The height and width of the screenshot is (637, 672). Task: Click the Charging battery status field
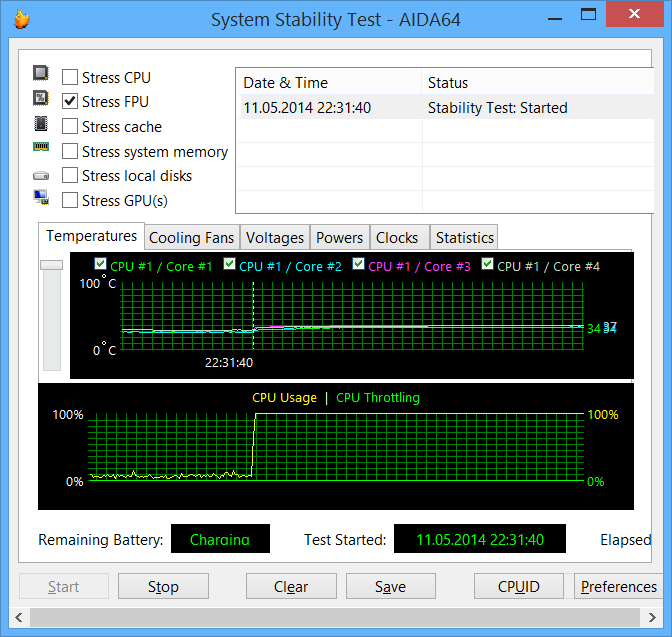[220, 538]
